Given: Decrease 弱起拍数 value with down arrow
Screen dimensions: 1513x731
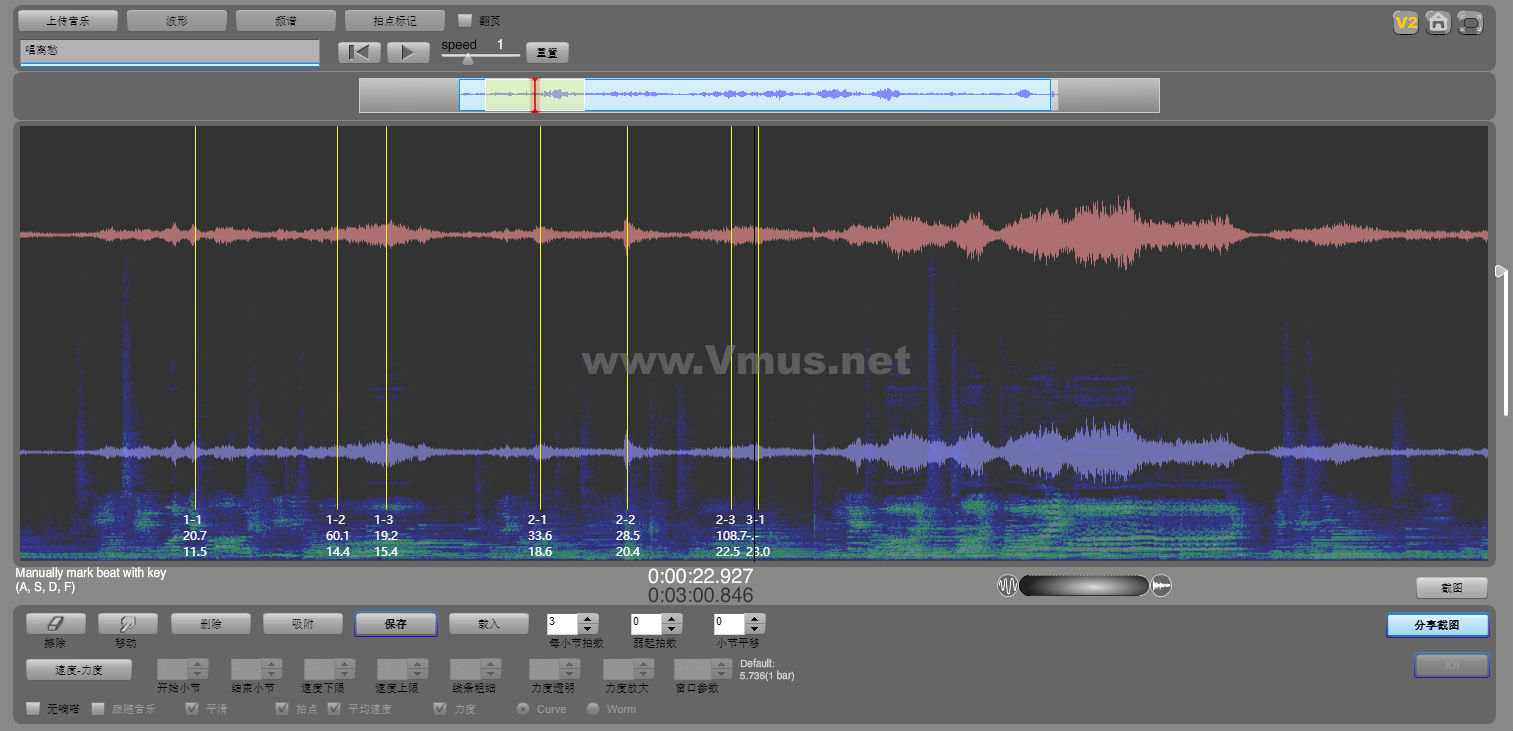Looking at the screenshot, I should tap(672, 629).
